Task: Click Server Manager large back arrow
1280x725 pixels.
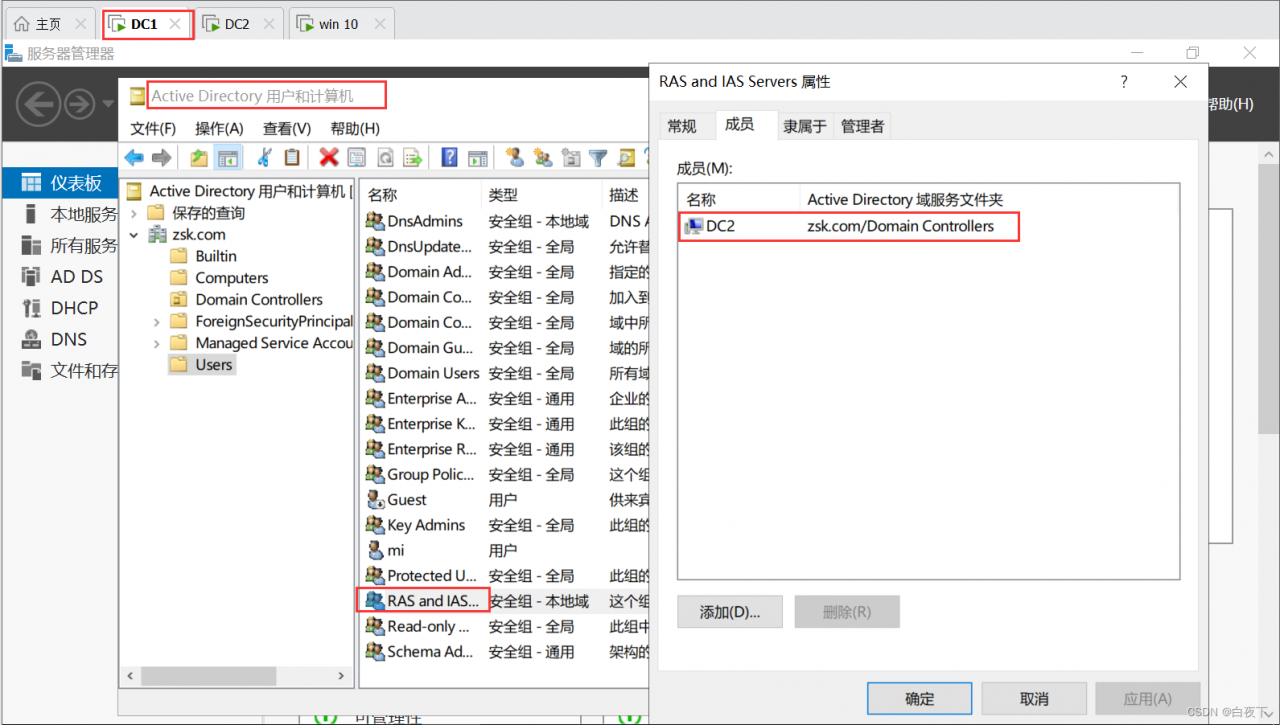Action: point(38,103)
